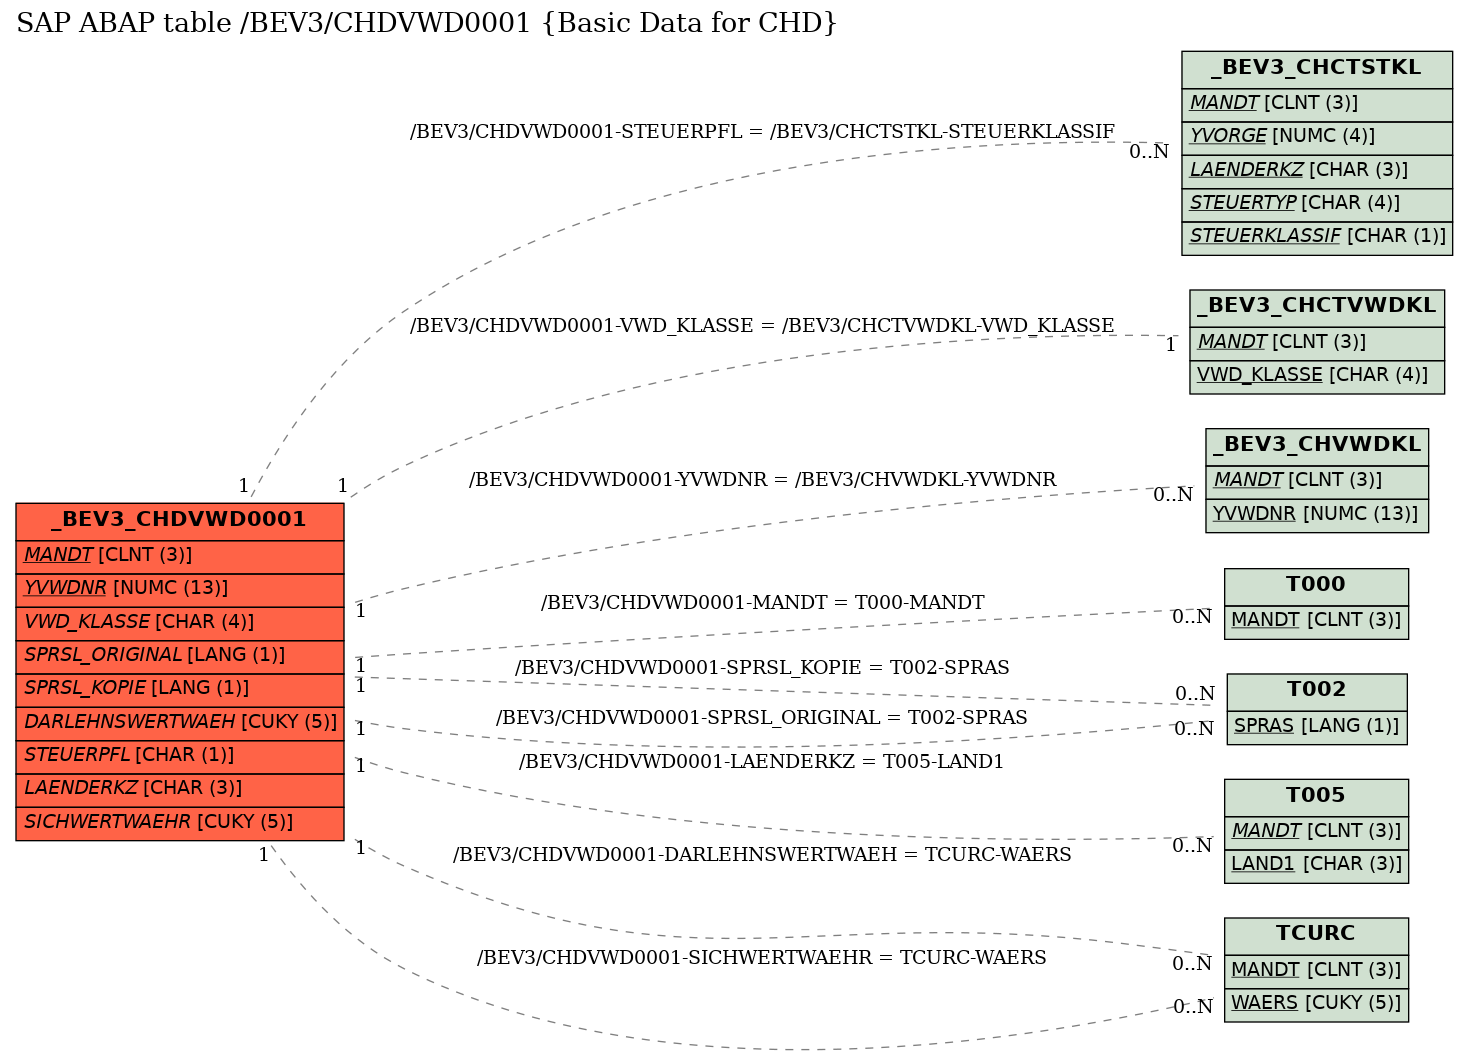Click MANDT [CLNT (3)] in TCURC
The width and height of the screenshot is (1468, 1055).
click(1316, 971)
